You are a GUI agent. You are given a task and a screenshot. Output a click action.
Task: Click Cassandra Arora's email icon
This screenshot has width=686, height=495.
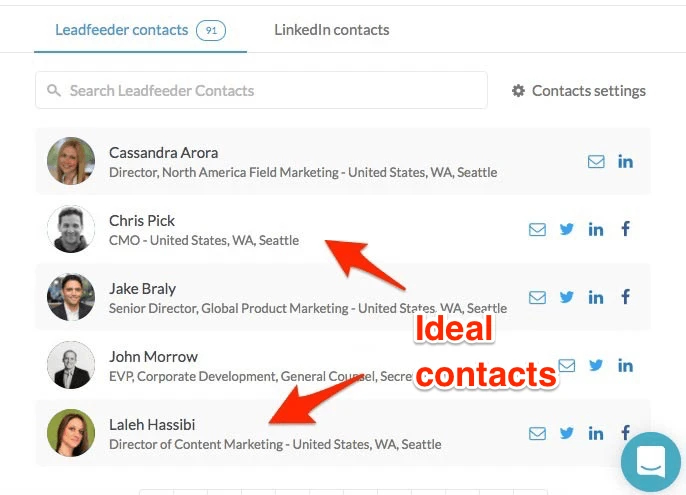[x=596, y=161]
